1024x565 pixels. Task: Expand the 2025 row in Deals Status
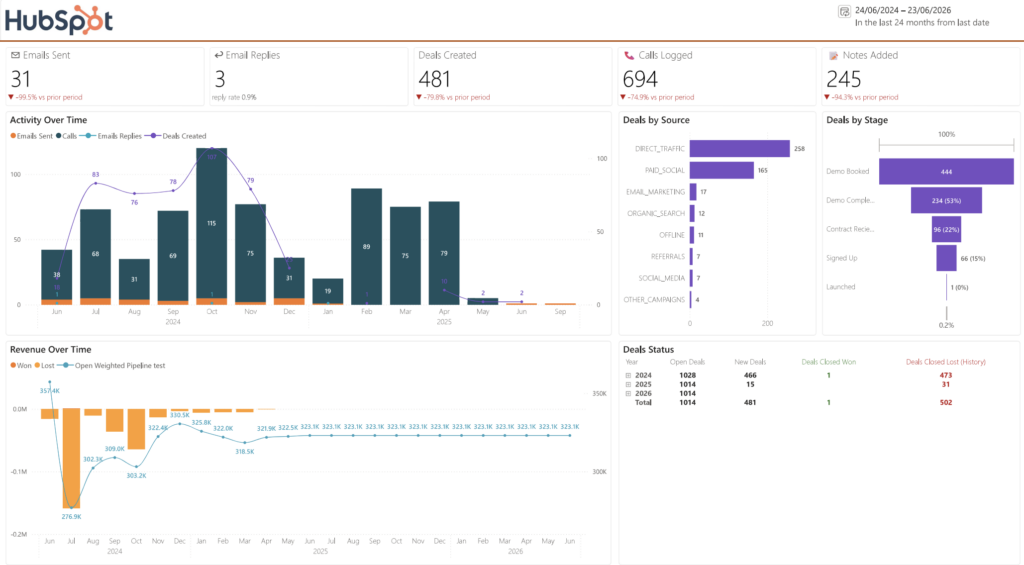coord(628,385)
